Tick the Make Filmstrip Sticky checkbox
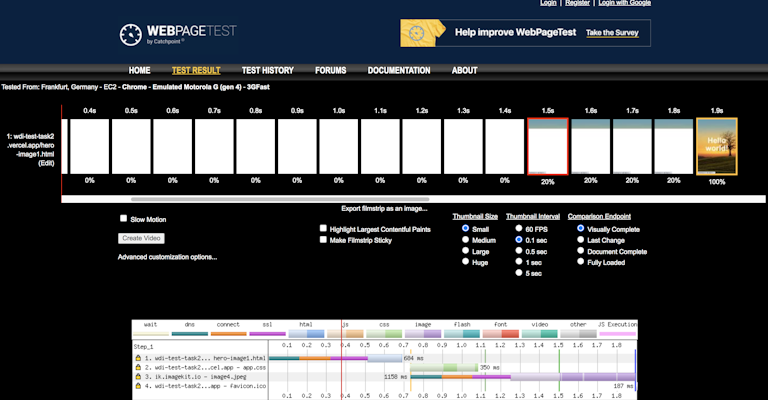Screen dimensions: 768x400 click(x=323, y=240)
